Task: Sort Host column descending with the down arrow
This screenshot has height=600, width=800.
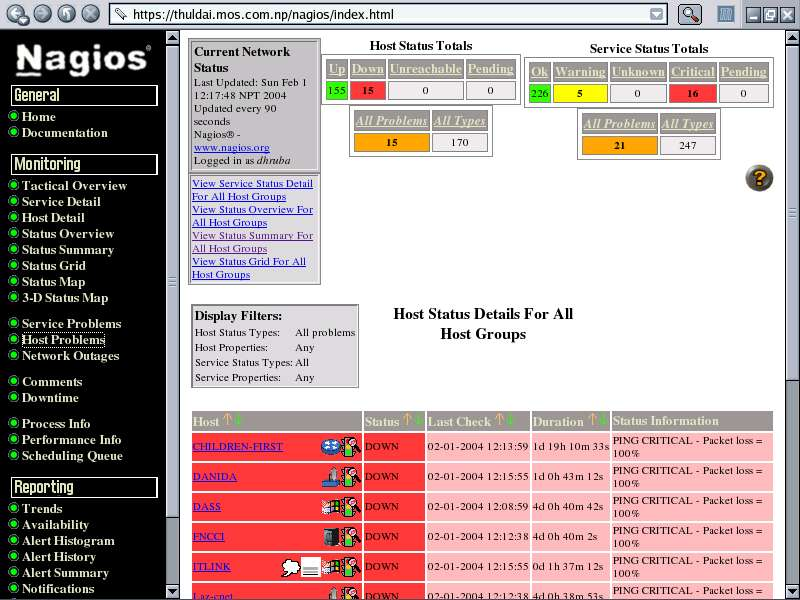Action: pyautogui.click(x=238, y=420)
